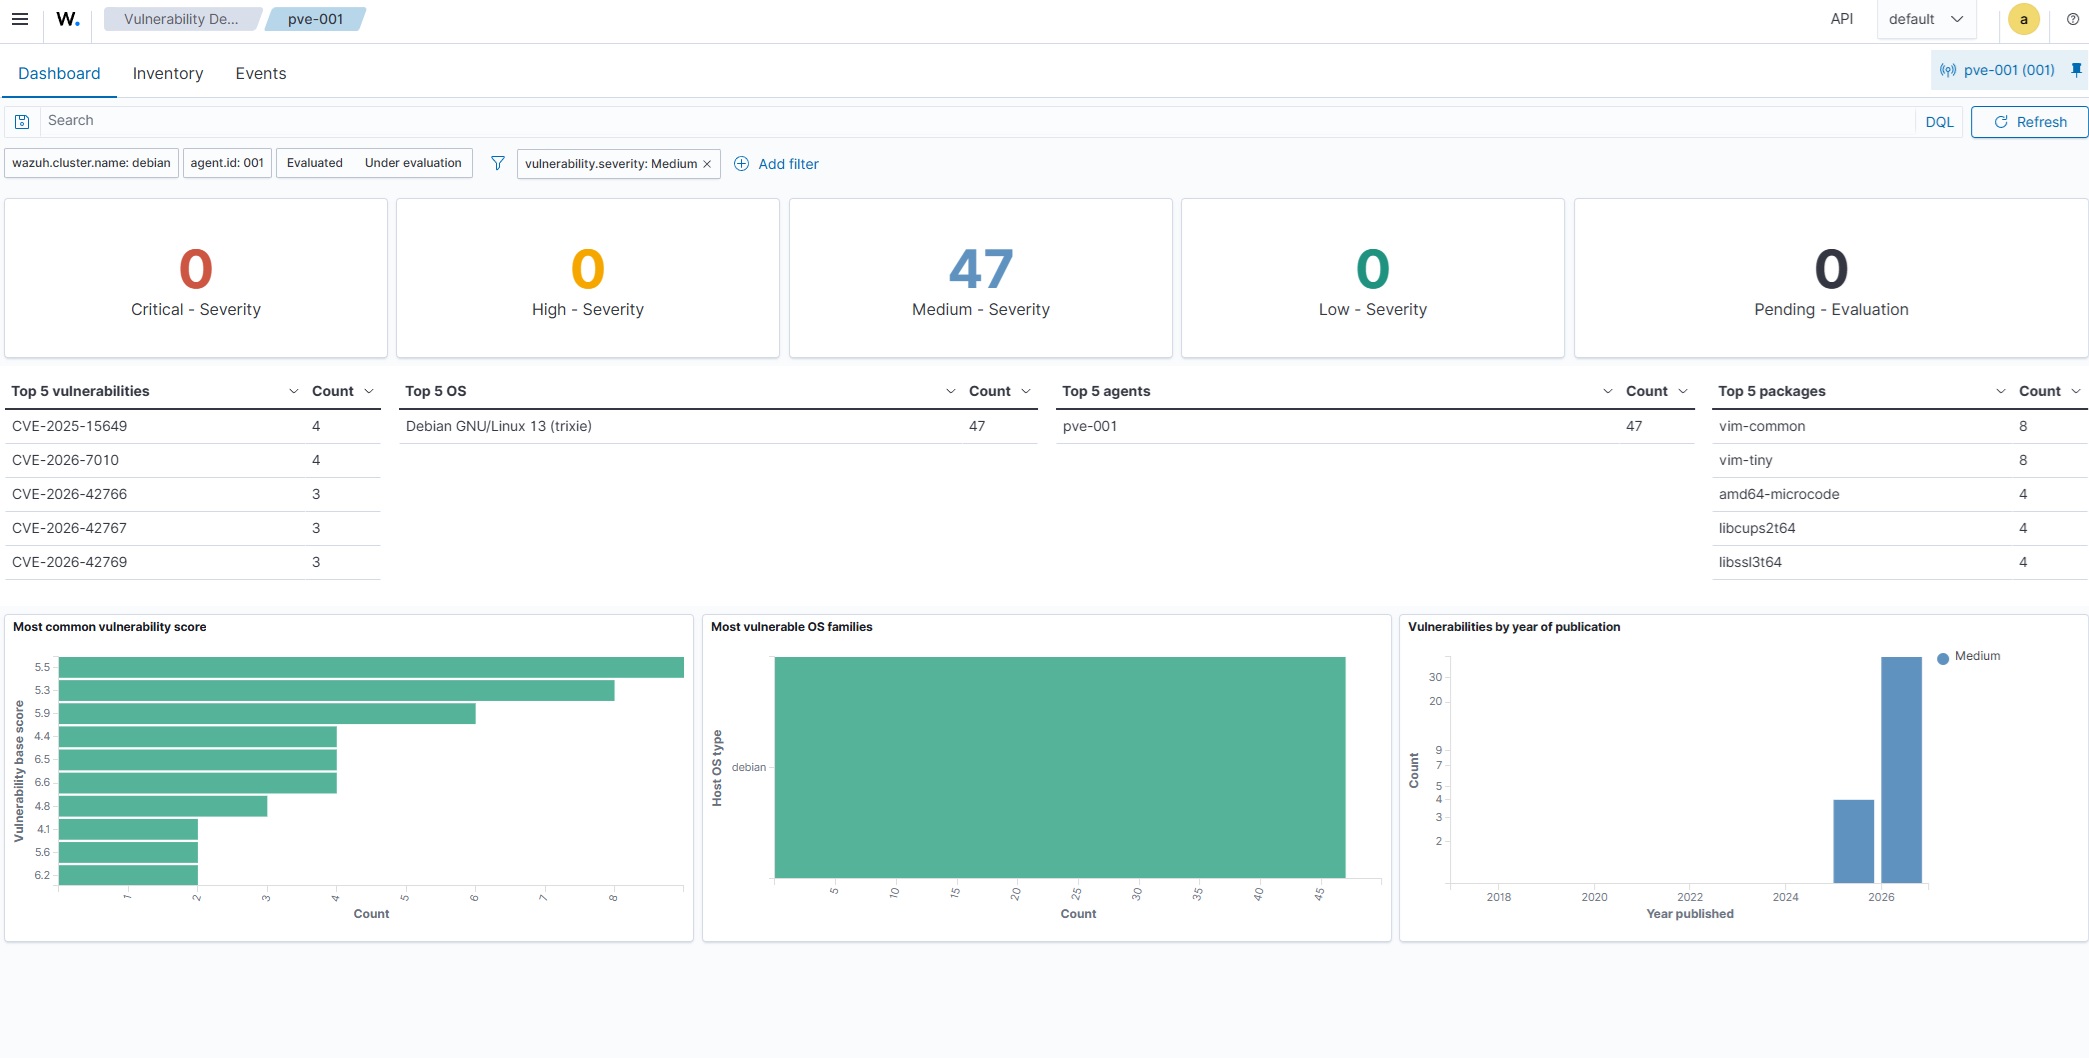Remove the vulnerability.severity Medium filter
2089x1058 pixels.
(707, 164)
